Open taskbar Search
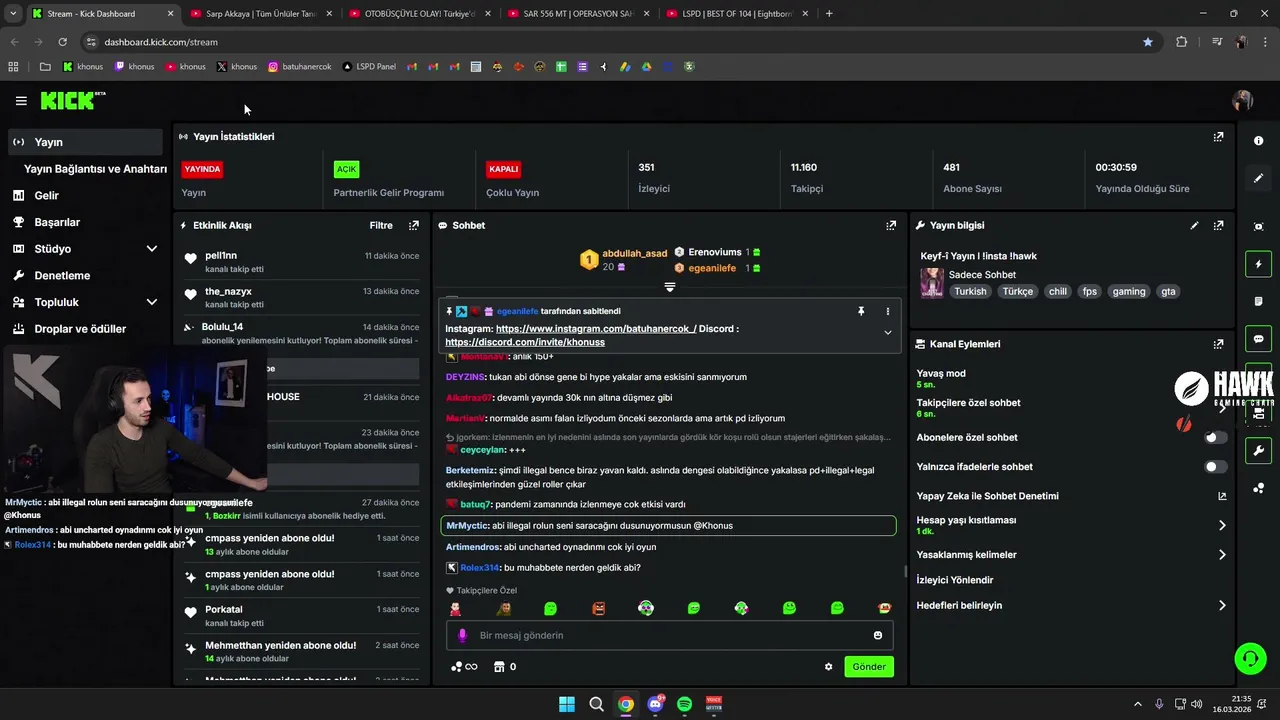Viewport: 1280px width, 720px height. coord(596,704)
